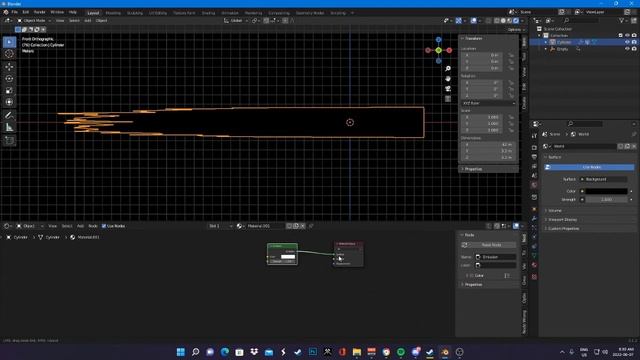Open the Render menu

pyautogui.click(x=40, y=12)
